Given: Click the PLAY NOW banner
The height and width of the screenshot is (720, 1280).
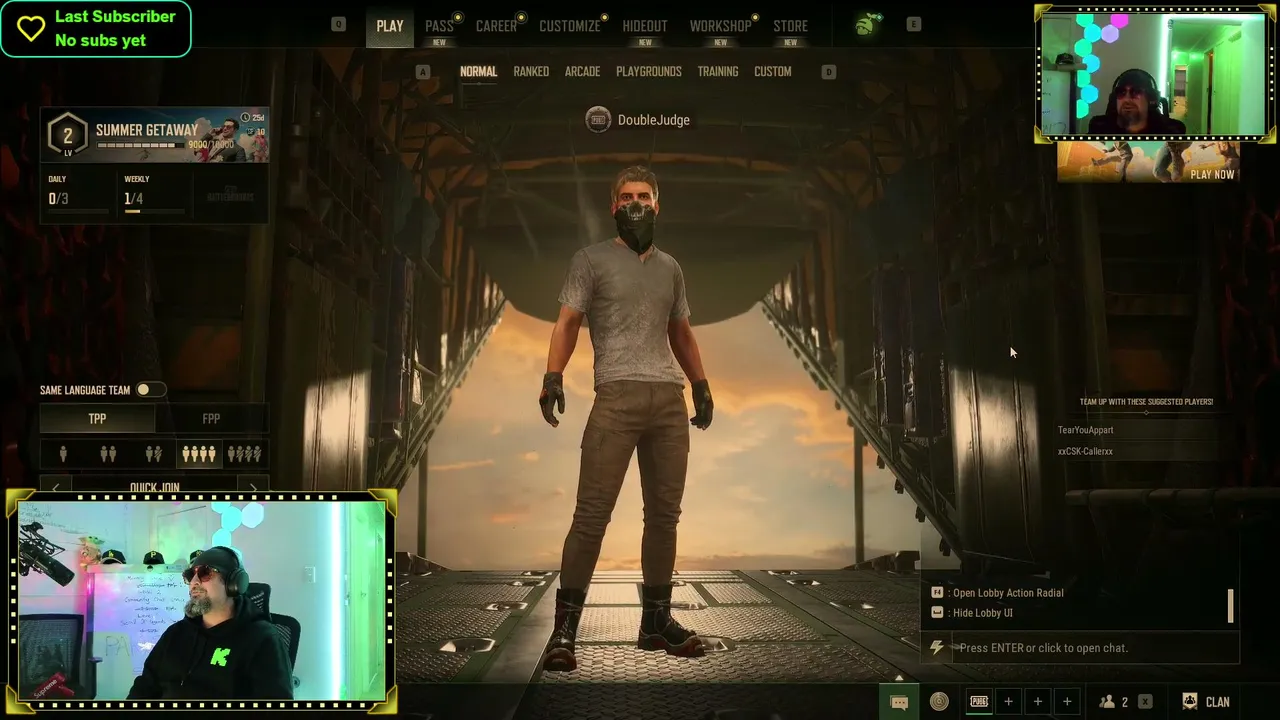Looking at the screenshot, I should [x=1148, y=162].
